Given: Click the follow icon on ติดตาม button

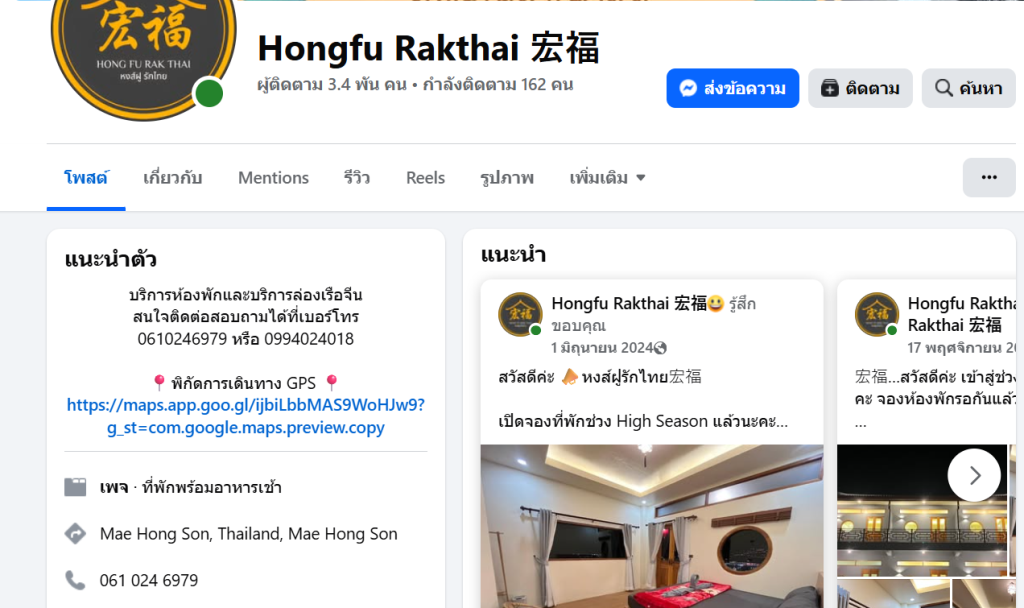Looking at the screenshot, I should (829, 88).
